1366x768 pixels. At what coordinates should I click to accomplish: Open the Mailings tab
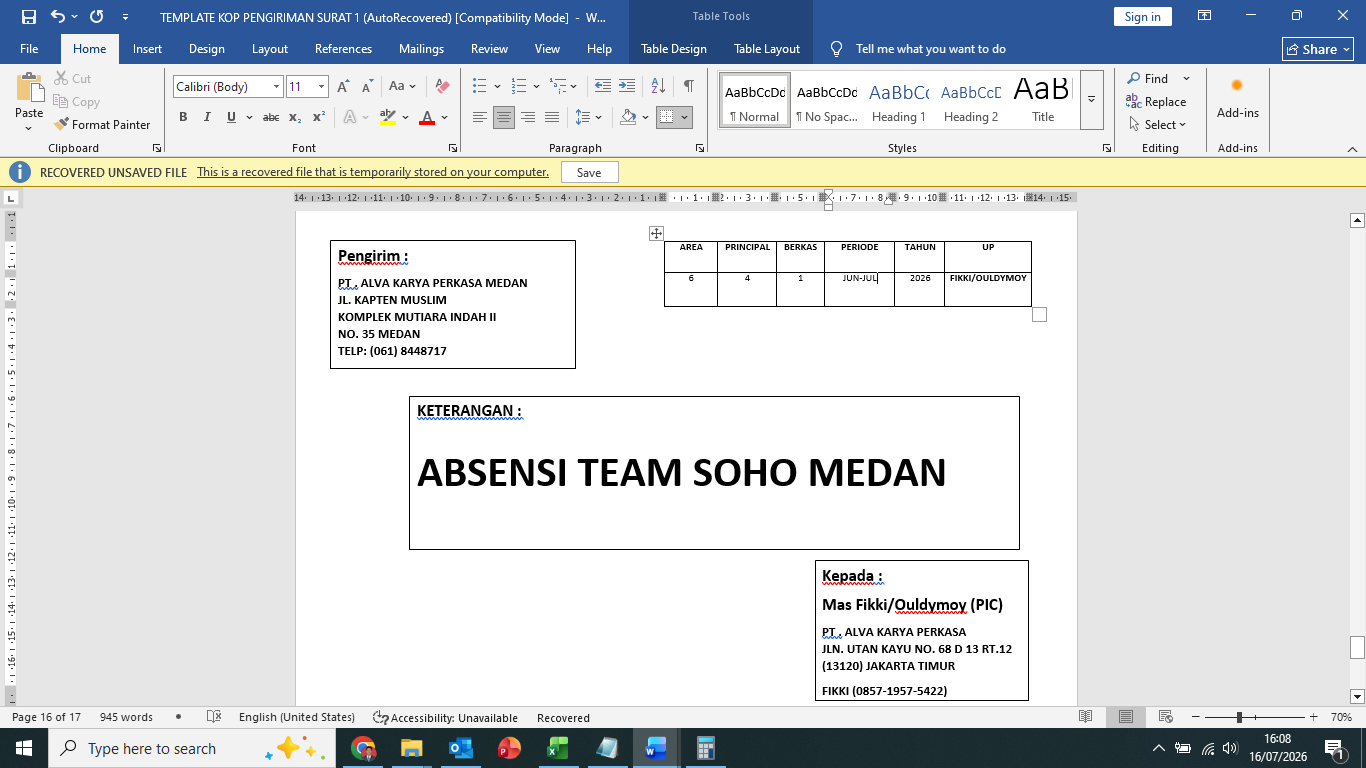(421, 49)
